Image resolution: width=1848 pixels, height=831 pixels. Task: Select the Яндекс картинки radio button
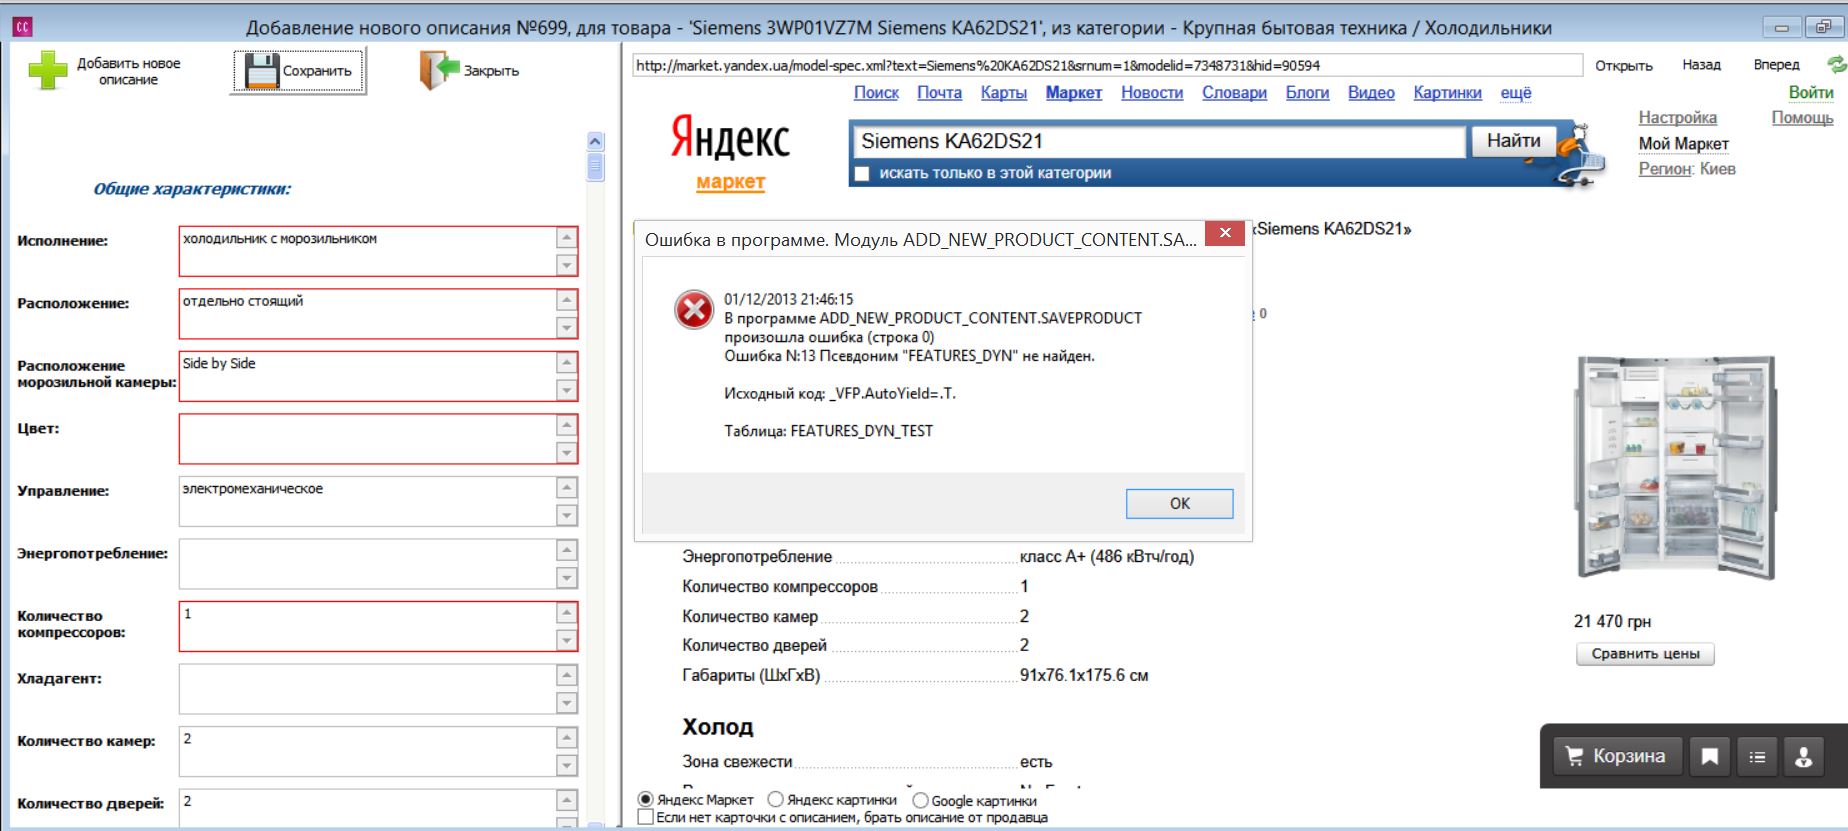pyautogui.click(x=775, y=800)
